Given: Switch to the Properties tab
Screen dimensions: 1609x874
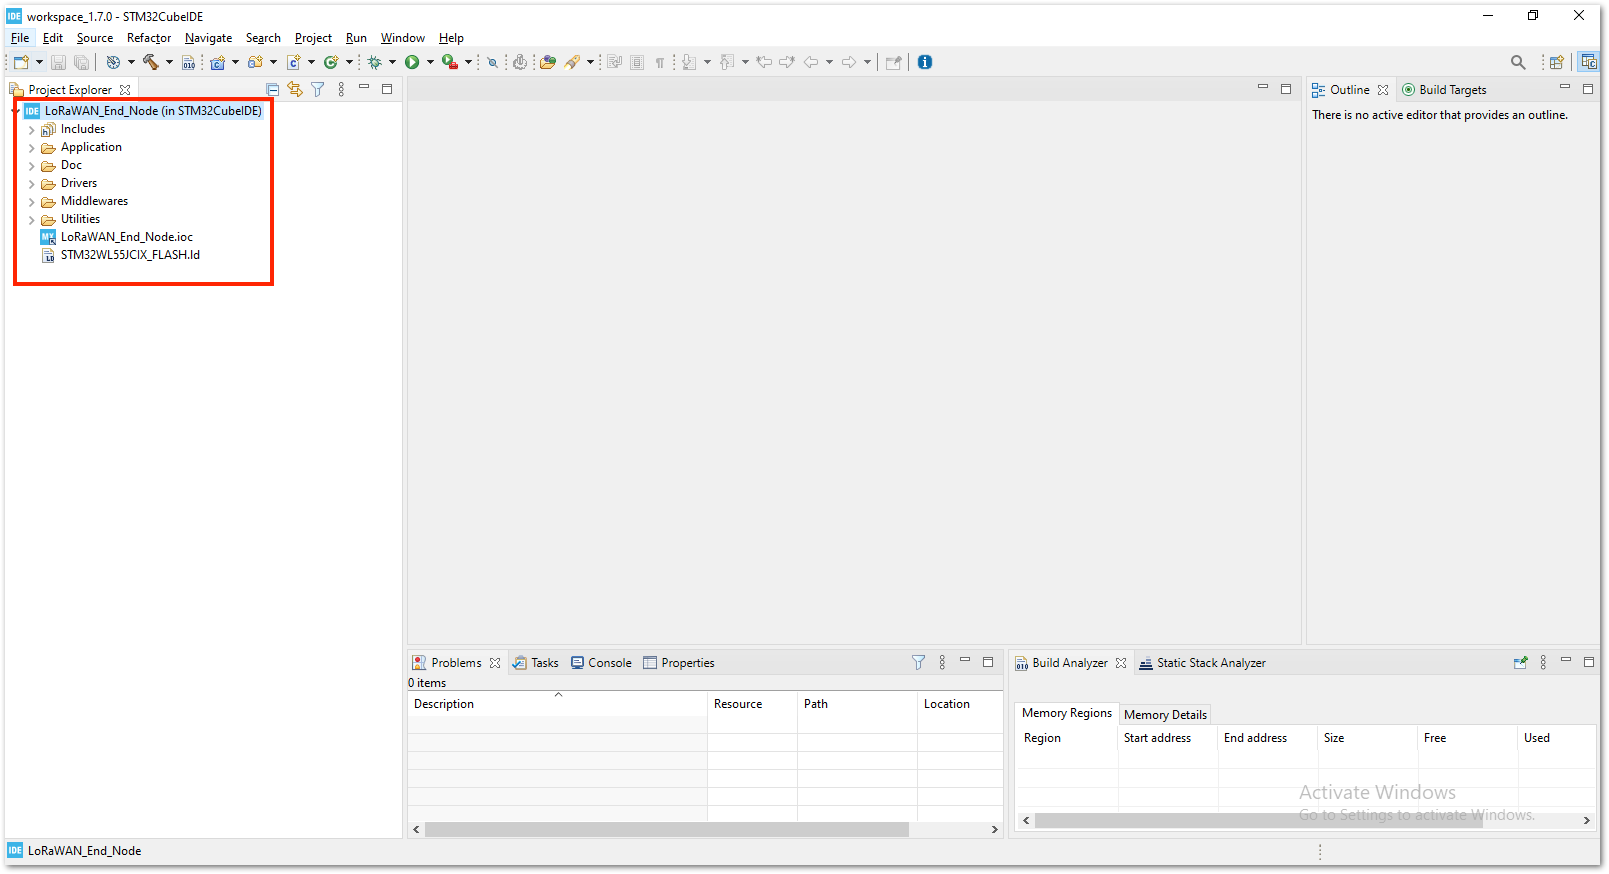Looking at the screenshot, I should click(x=679, y=663).
